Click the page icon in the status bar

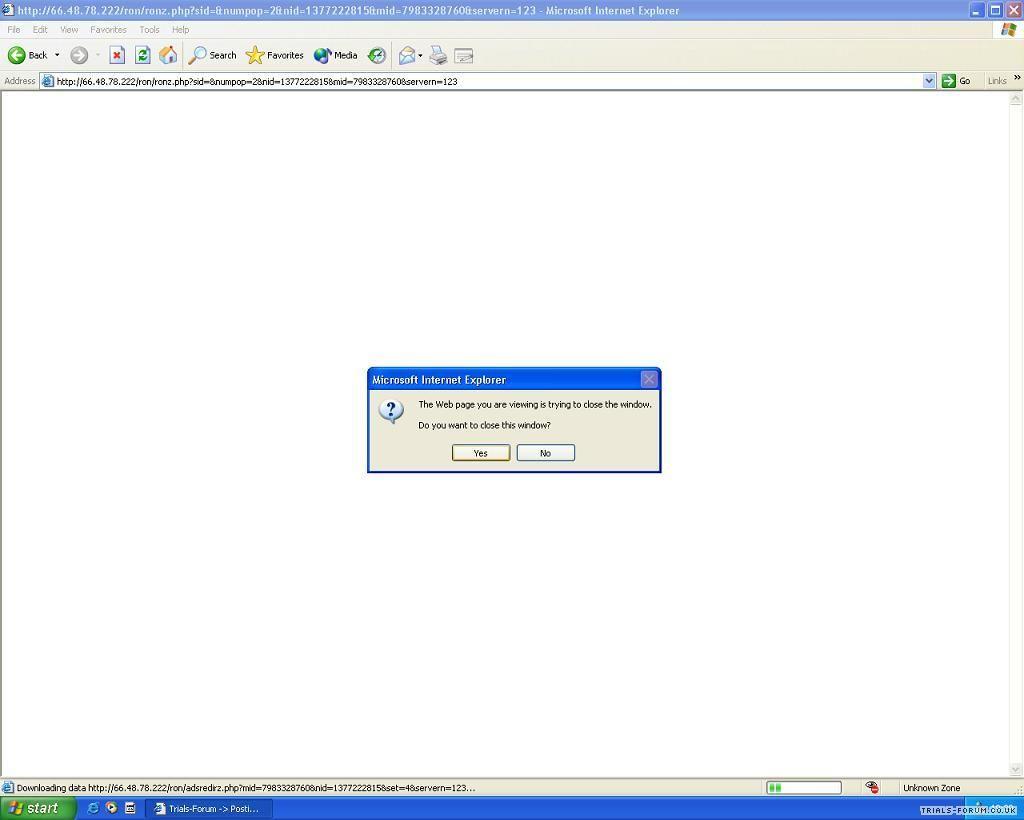pos(8,788)
